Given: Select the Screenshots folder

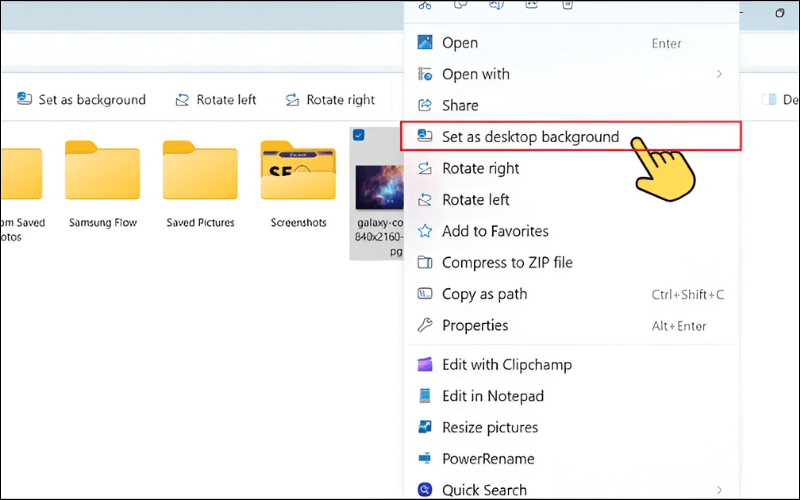Looking at the screenshot, I should click(x=298, y=184).
